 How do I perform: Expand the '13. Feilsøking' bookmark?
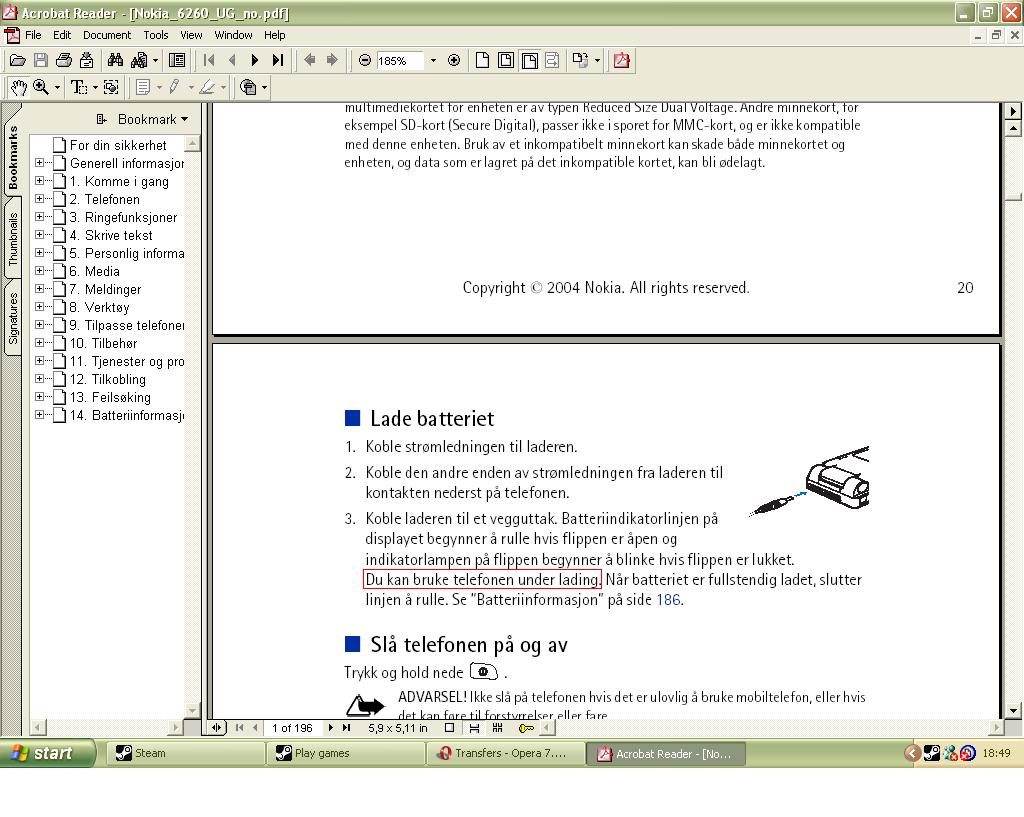coord(40,396)
